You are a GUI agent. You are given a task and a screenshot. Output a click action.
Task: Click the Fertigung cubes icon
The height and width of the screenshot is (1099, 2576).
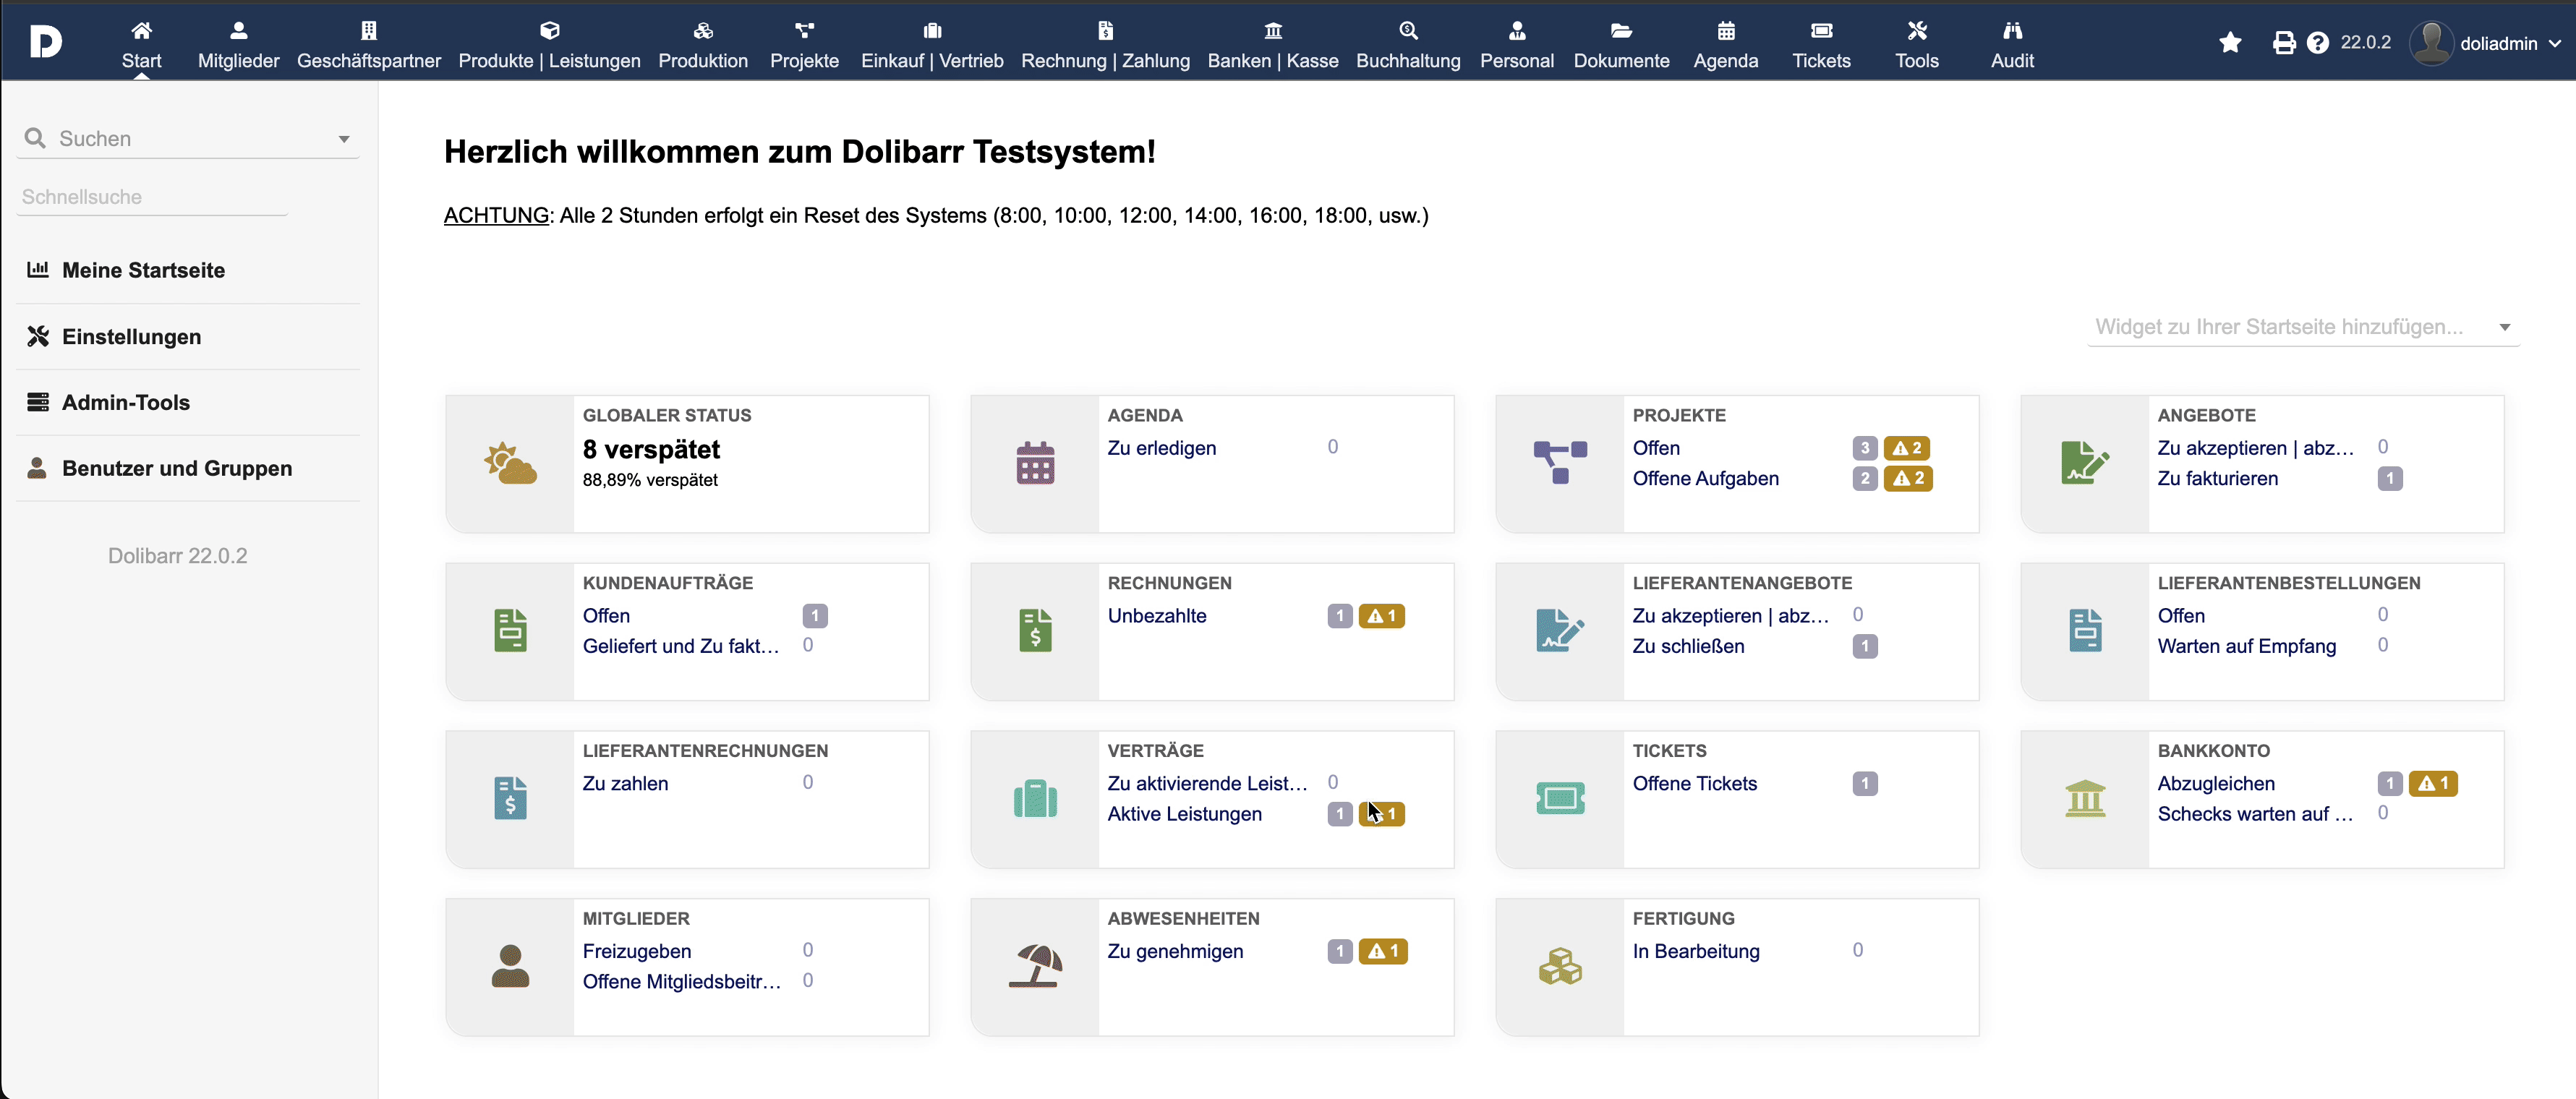(x=1560, y=967)
